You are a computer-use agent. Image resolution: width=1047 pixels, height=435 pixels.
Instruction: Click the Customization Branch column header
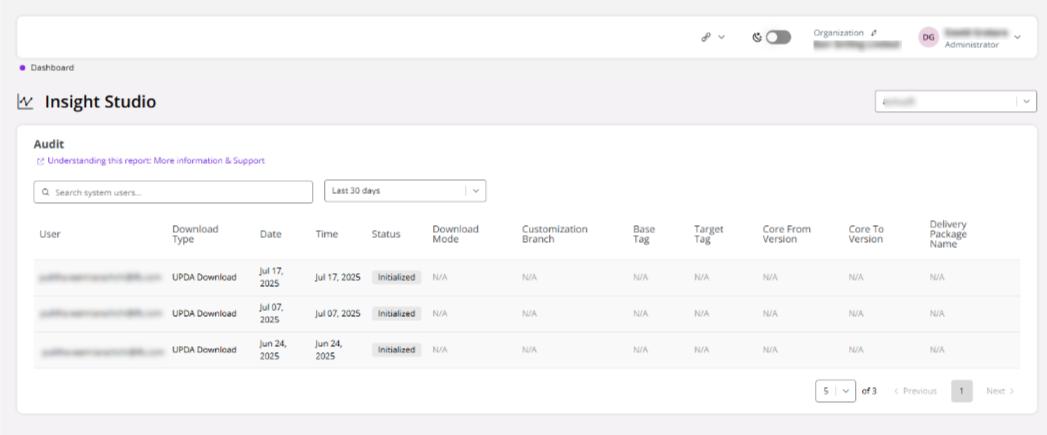[555, 234]
